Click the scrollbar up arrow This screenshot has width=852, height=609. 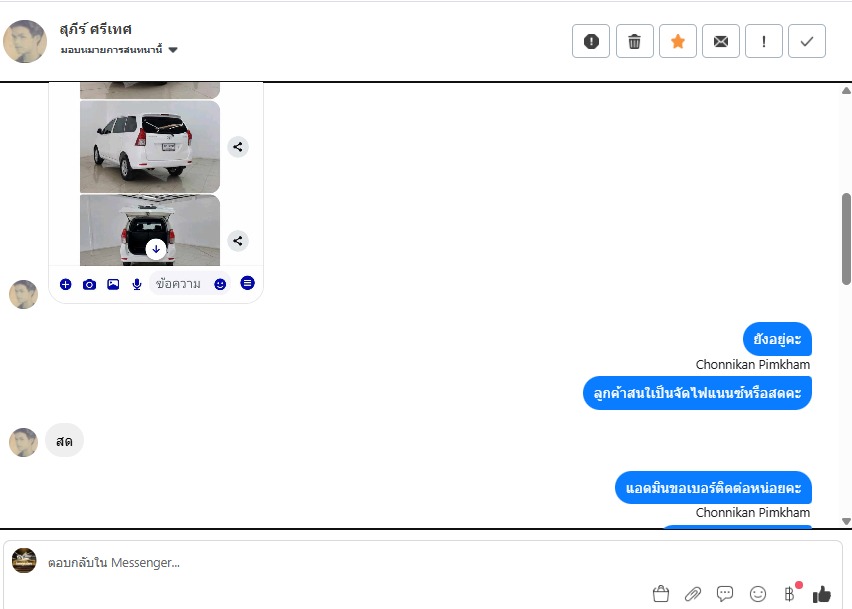846,91
